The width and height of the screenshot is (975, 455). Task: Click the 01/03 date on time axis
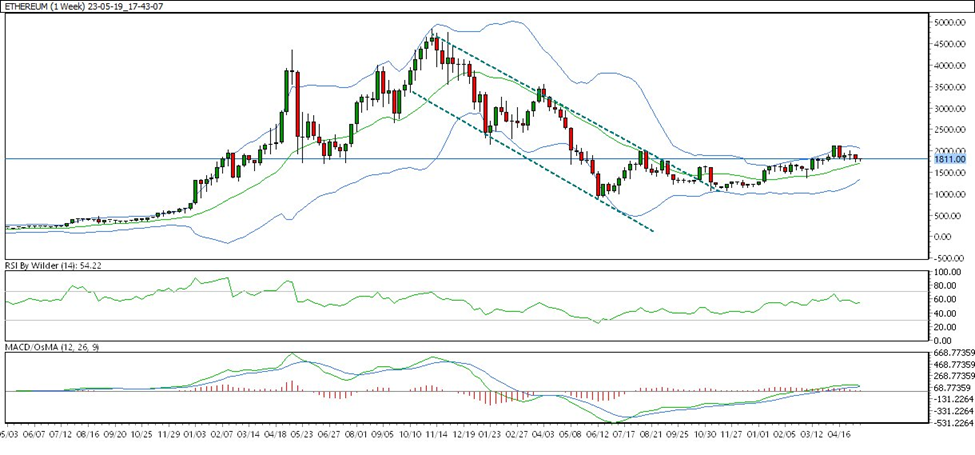[x=196, y=437]
